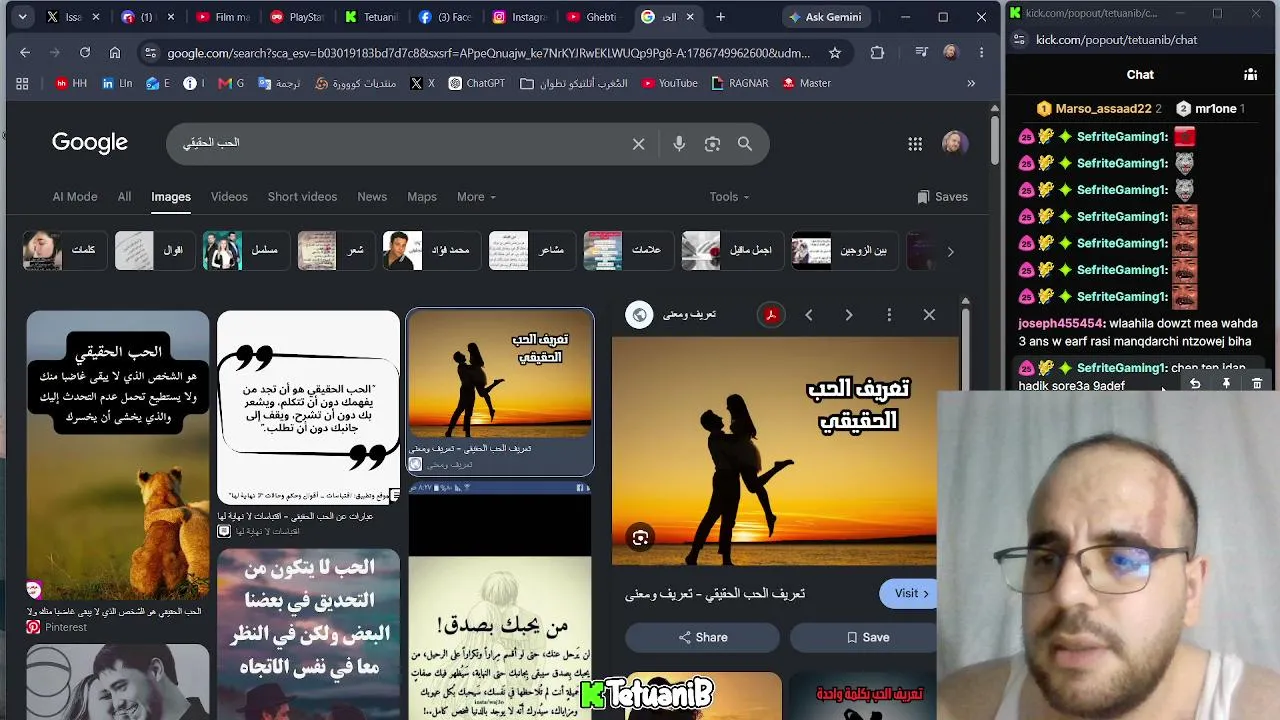Open the Google account profile avatar
Image resolution: width=1280 pixels, height=720 pixels.
pos(955,143)
